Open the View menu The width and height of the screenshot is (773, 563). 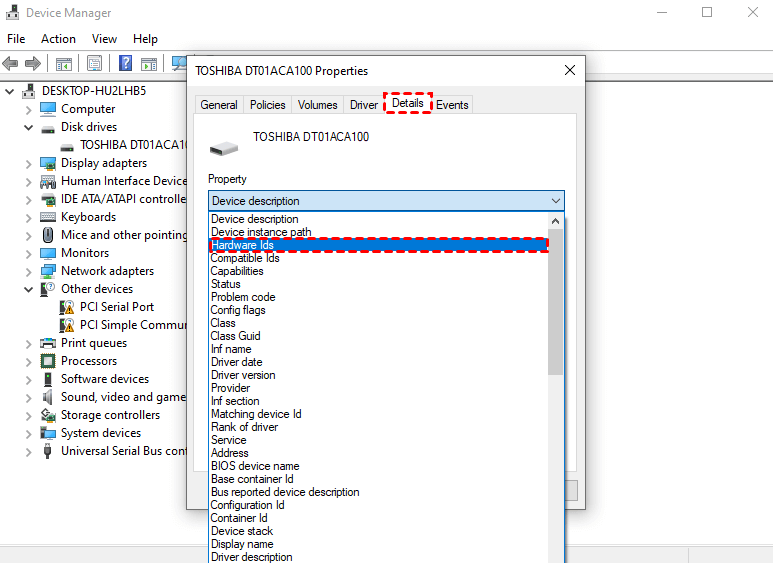click(104, 39)
